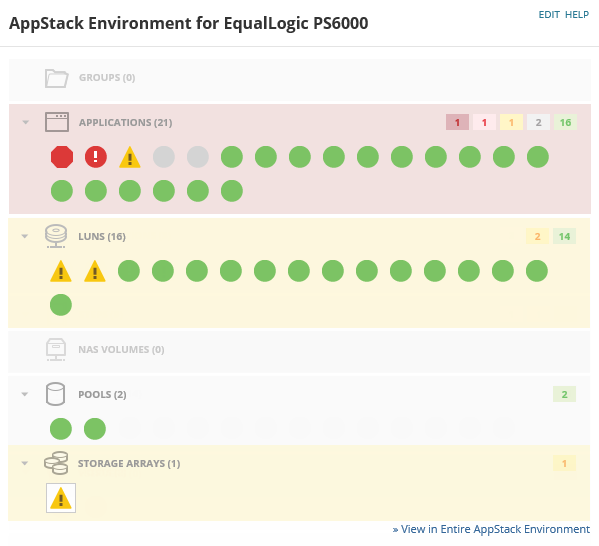Filter Applications by light red critical 1 badge

[484, 122]
